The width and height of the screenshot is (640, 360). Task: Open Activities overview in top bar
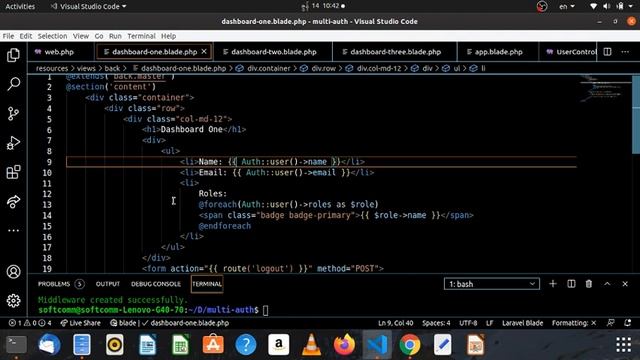pos(20,6)
